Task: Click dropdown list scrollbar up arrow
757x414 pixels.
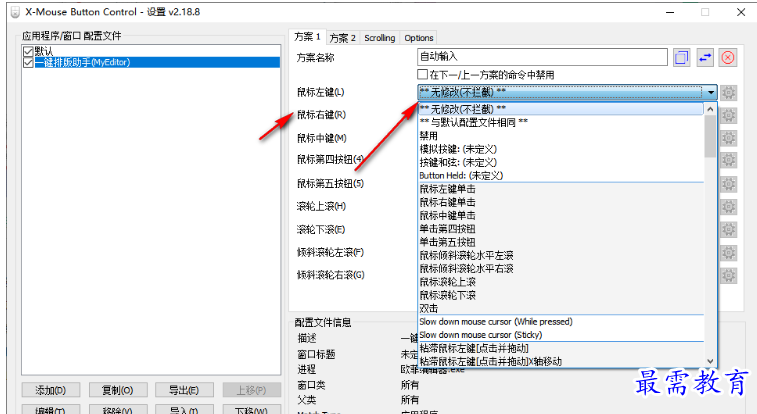Action: [710, 110]
